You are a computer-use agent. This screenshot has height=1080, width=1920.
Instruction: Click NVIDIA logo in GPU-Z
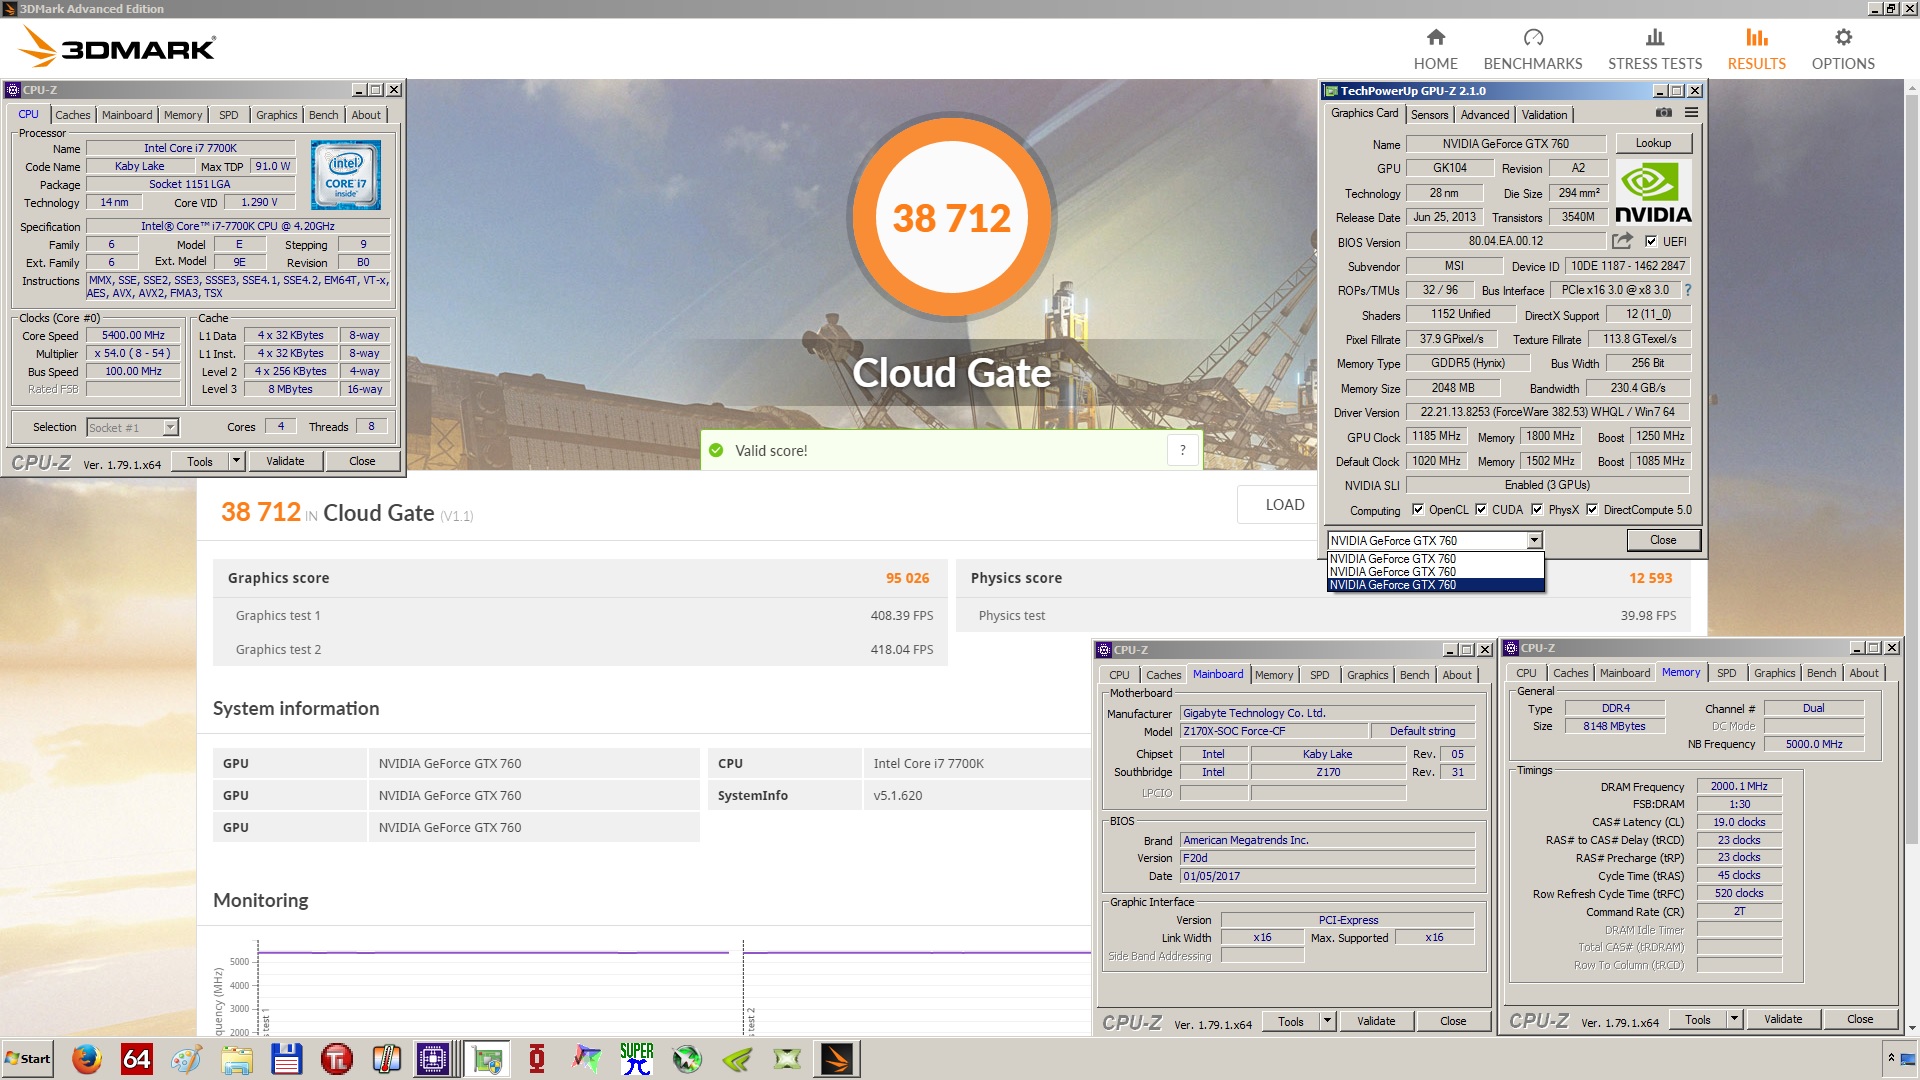(x=1653, y=193)
